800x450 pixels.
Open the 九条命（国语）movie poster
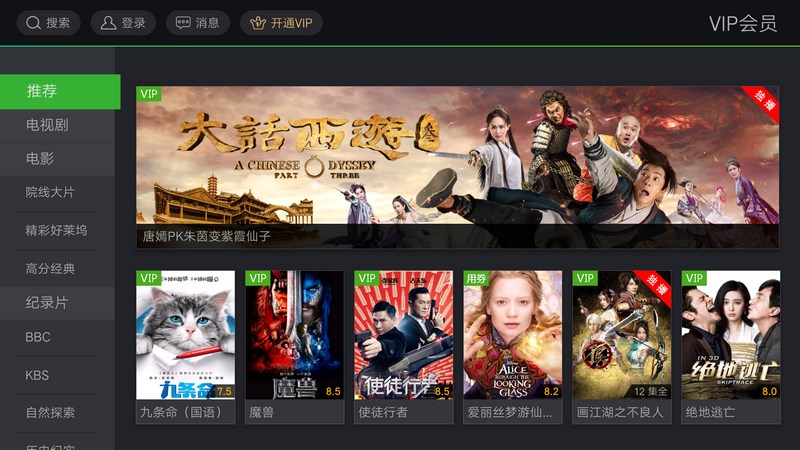pos(186,347)
